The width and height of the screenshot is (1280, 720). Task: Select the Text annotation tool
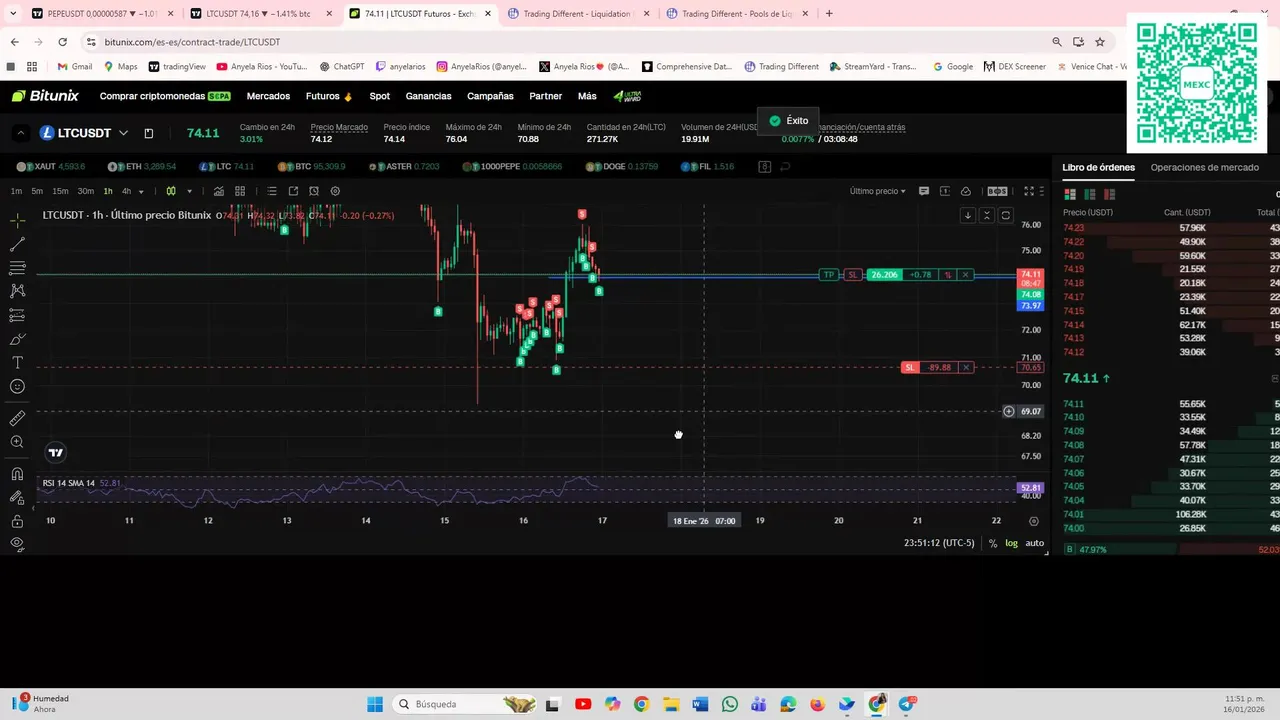17,363
